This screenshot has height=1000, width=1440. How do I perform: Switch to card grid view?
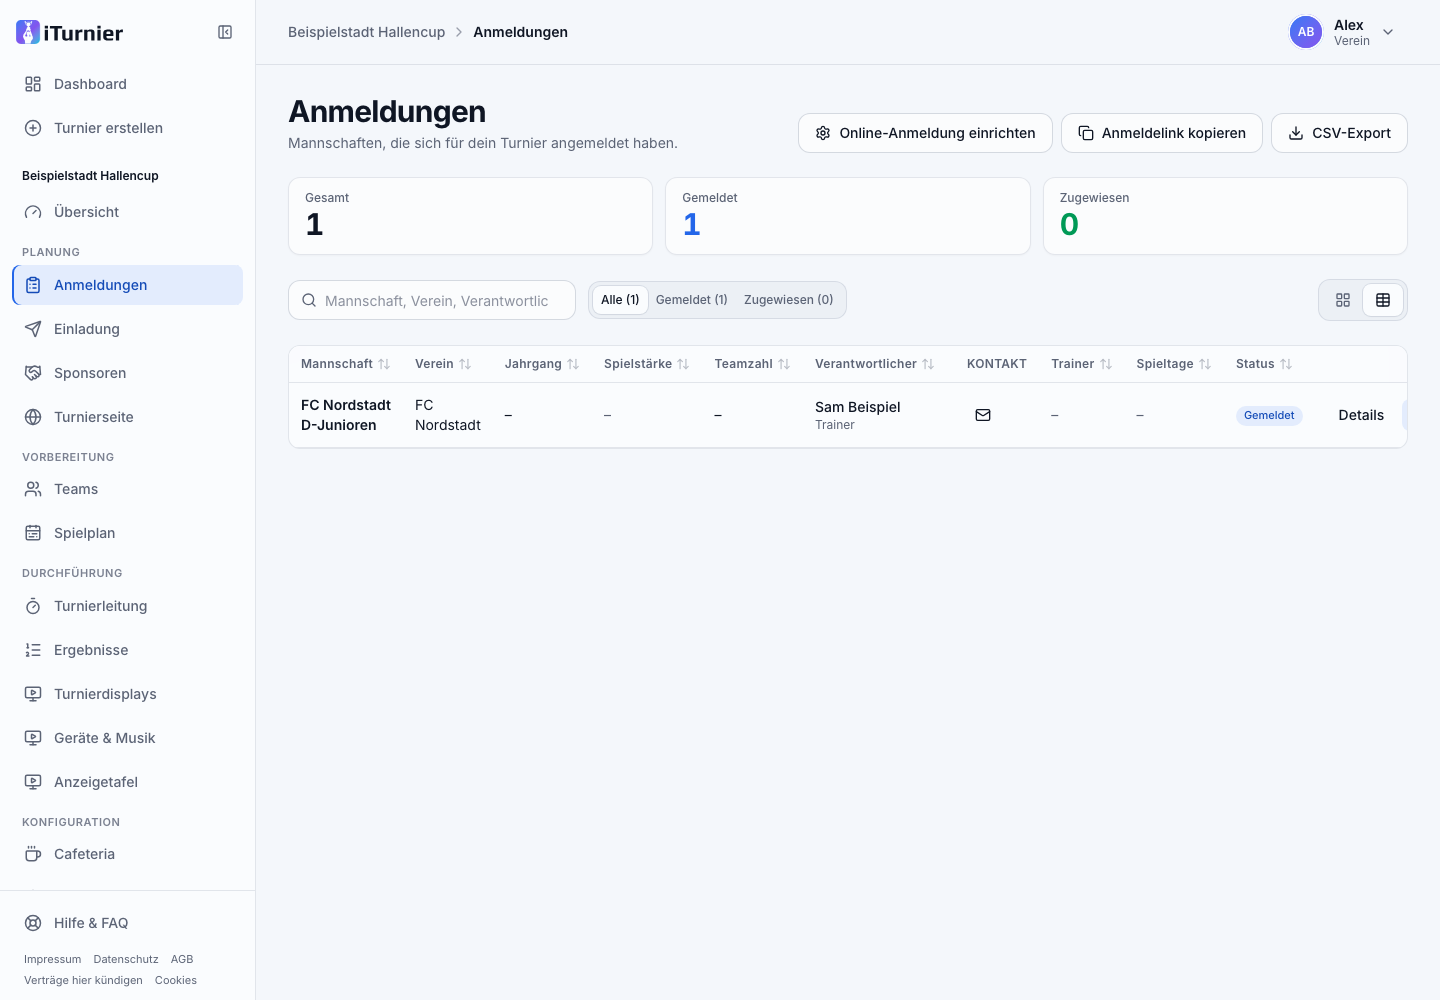coord(1343,300)
